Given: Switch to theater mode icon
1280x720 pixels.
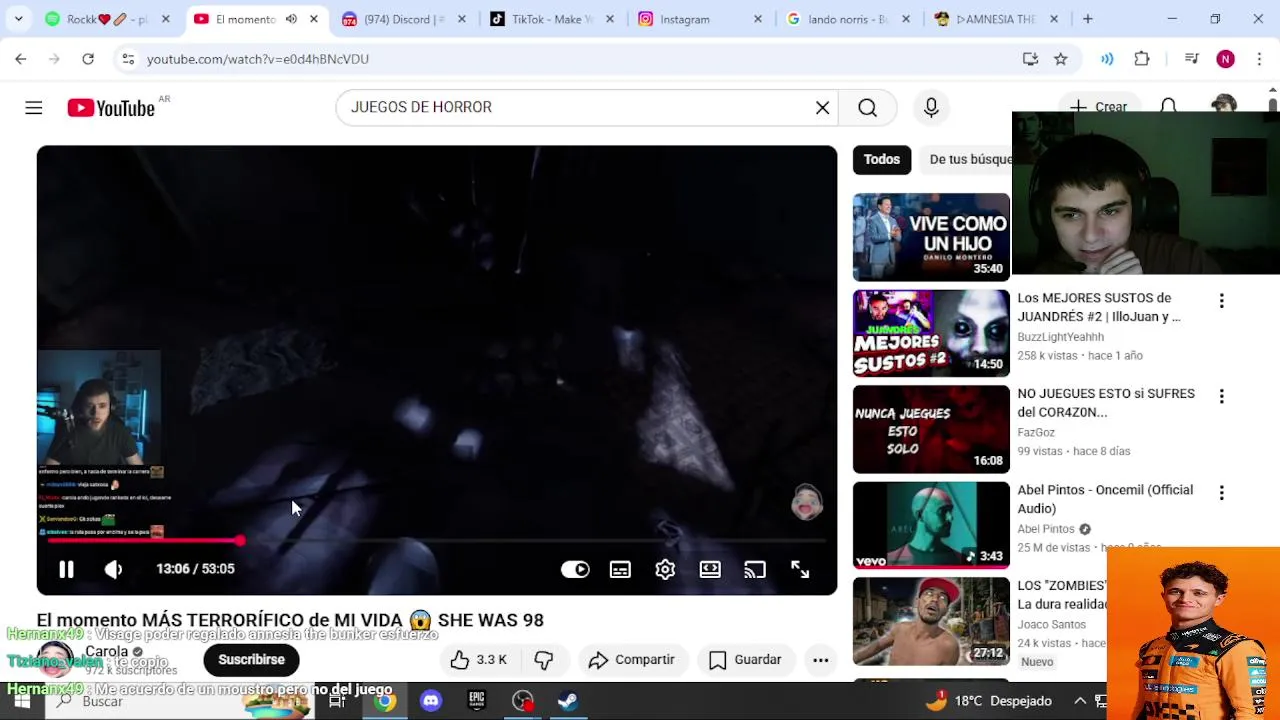Looking at the screenshot, I should (710, 569).
